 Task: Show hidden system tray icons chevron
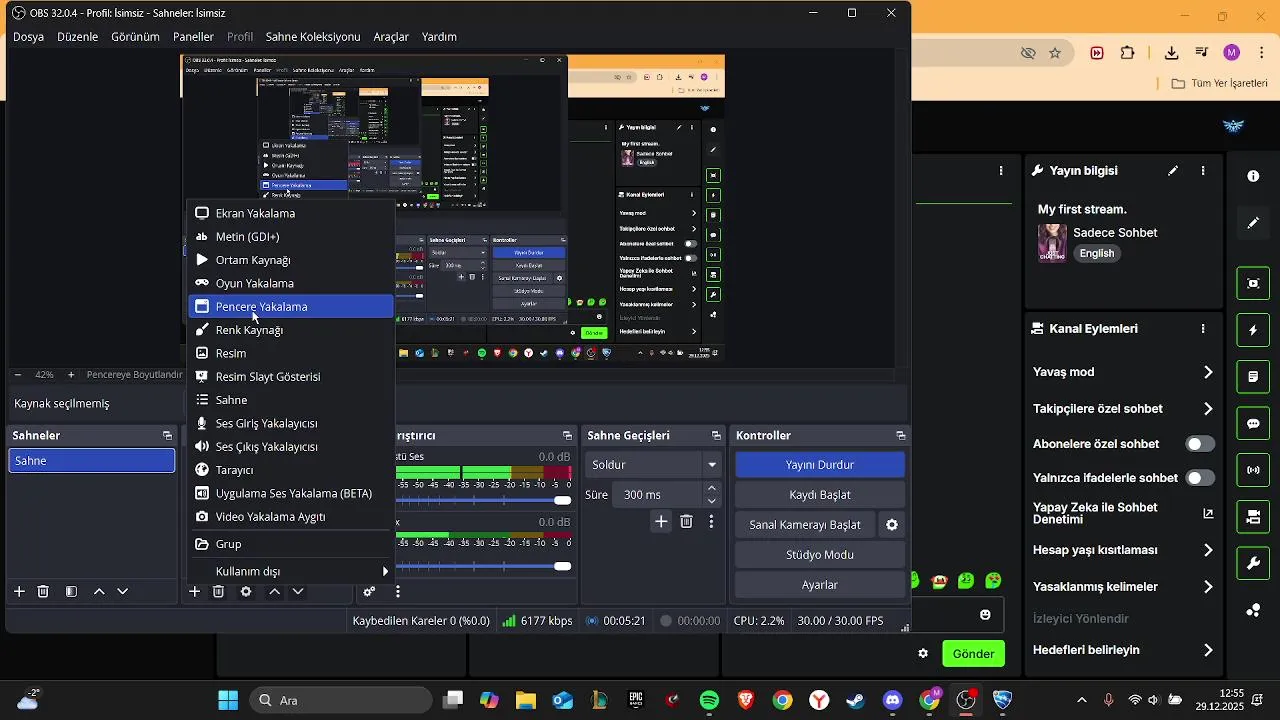(x=1081, y=700)
